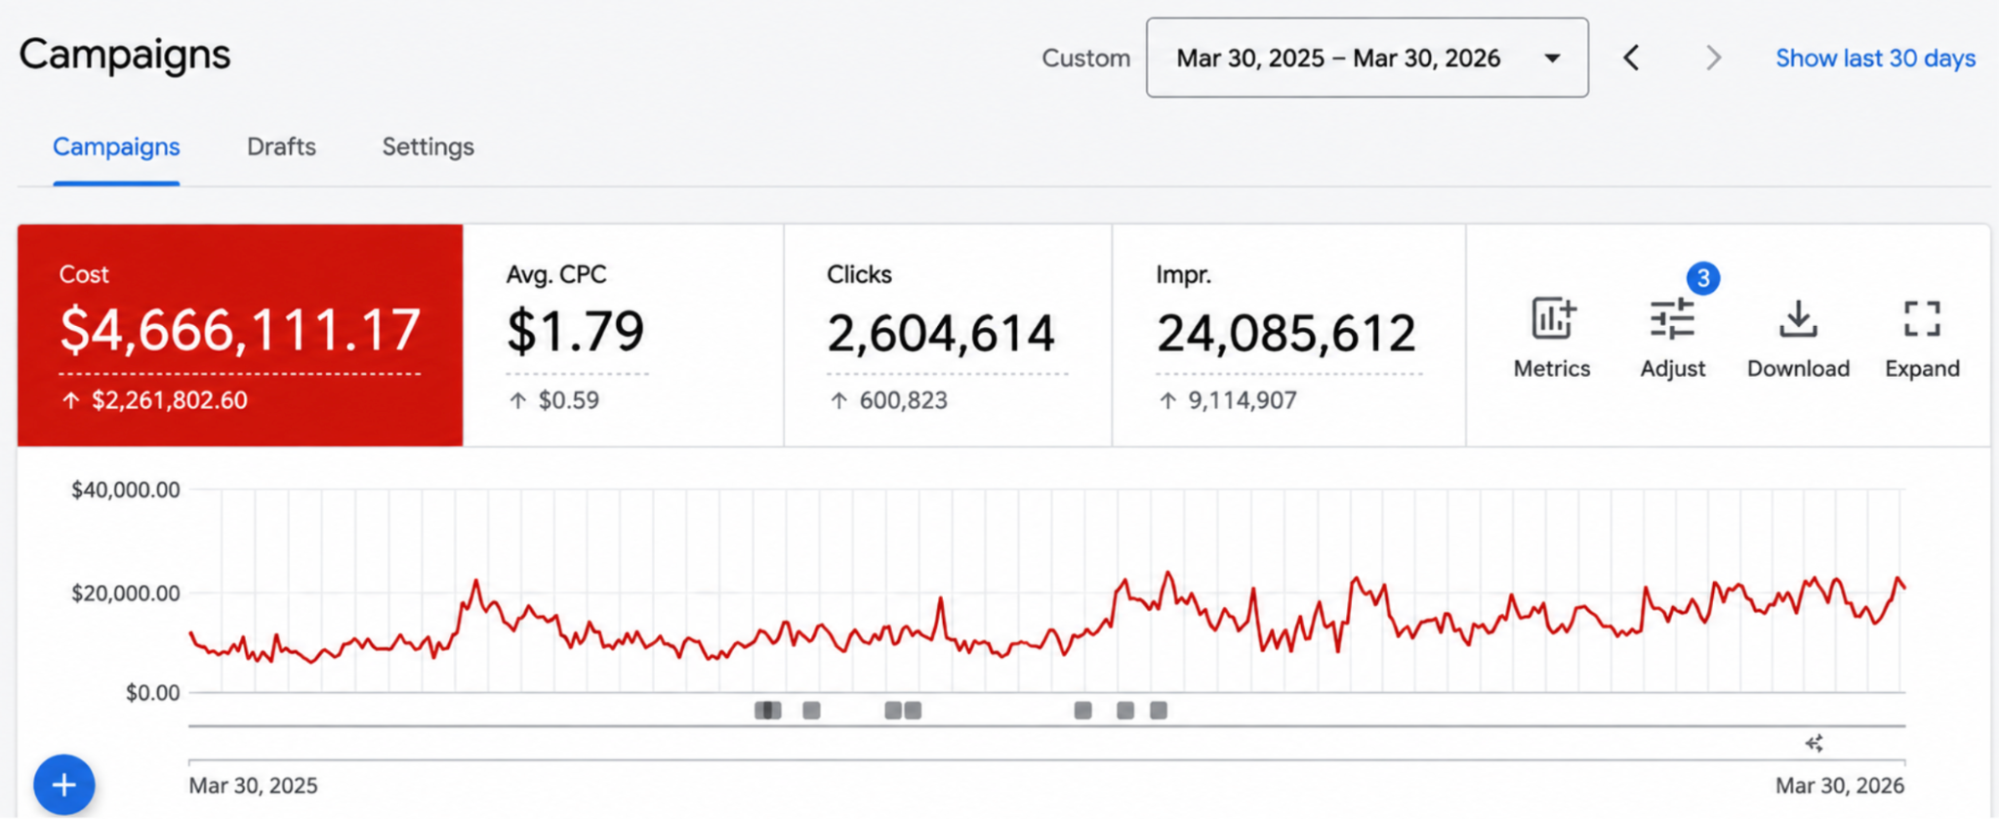Select the Impr. metric card
Image resolution: width=1999 pixels, height=819 pixels.
pos(1289,335)
